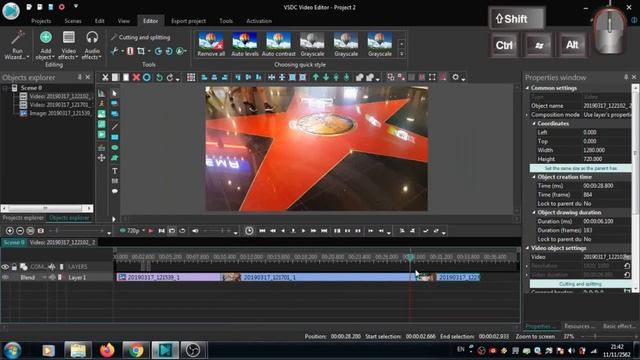
Task: Apply the Auto levels quick style
Action: 245,44
